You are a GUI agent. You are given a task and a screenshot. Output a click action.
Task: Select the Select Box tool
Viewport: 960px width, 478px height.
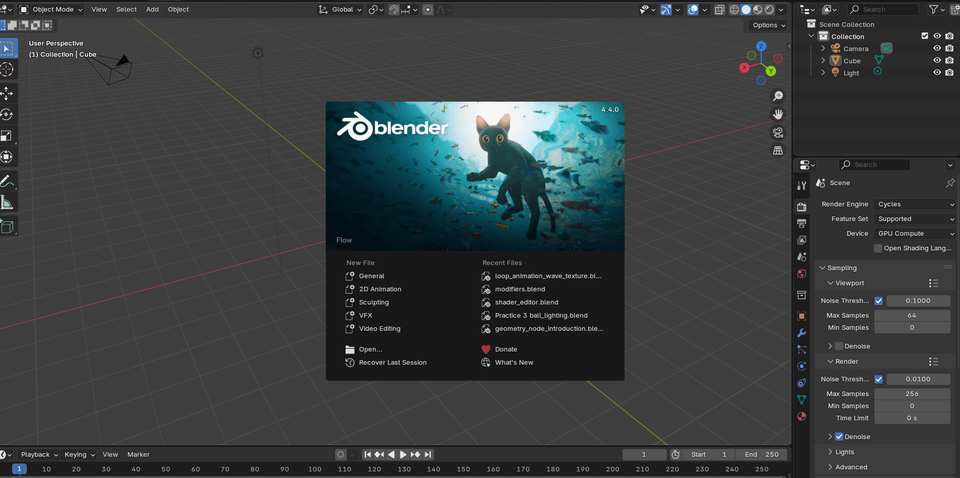pyautogui.click(x=7, y=48)
